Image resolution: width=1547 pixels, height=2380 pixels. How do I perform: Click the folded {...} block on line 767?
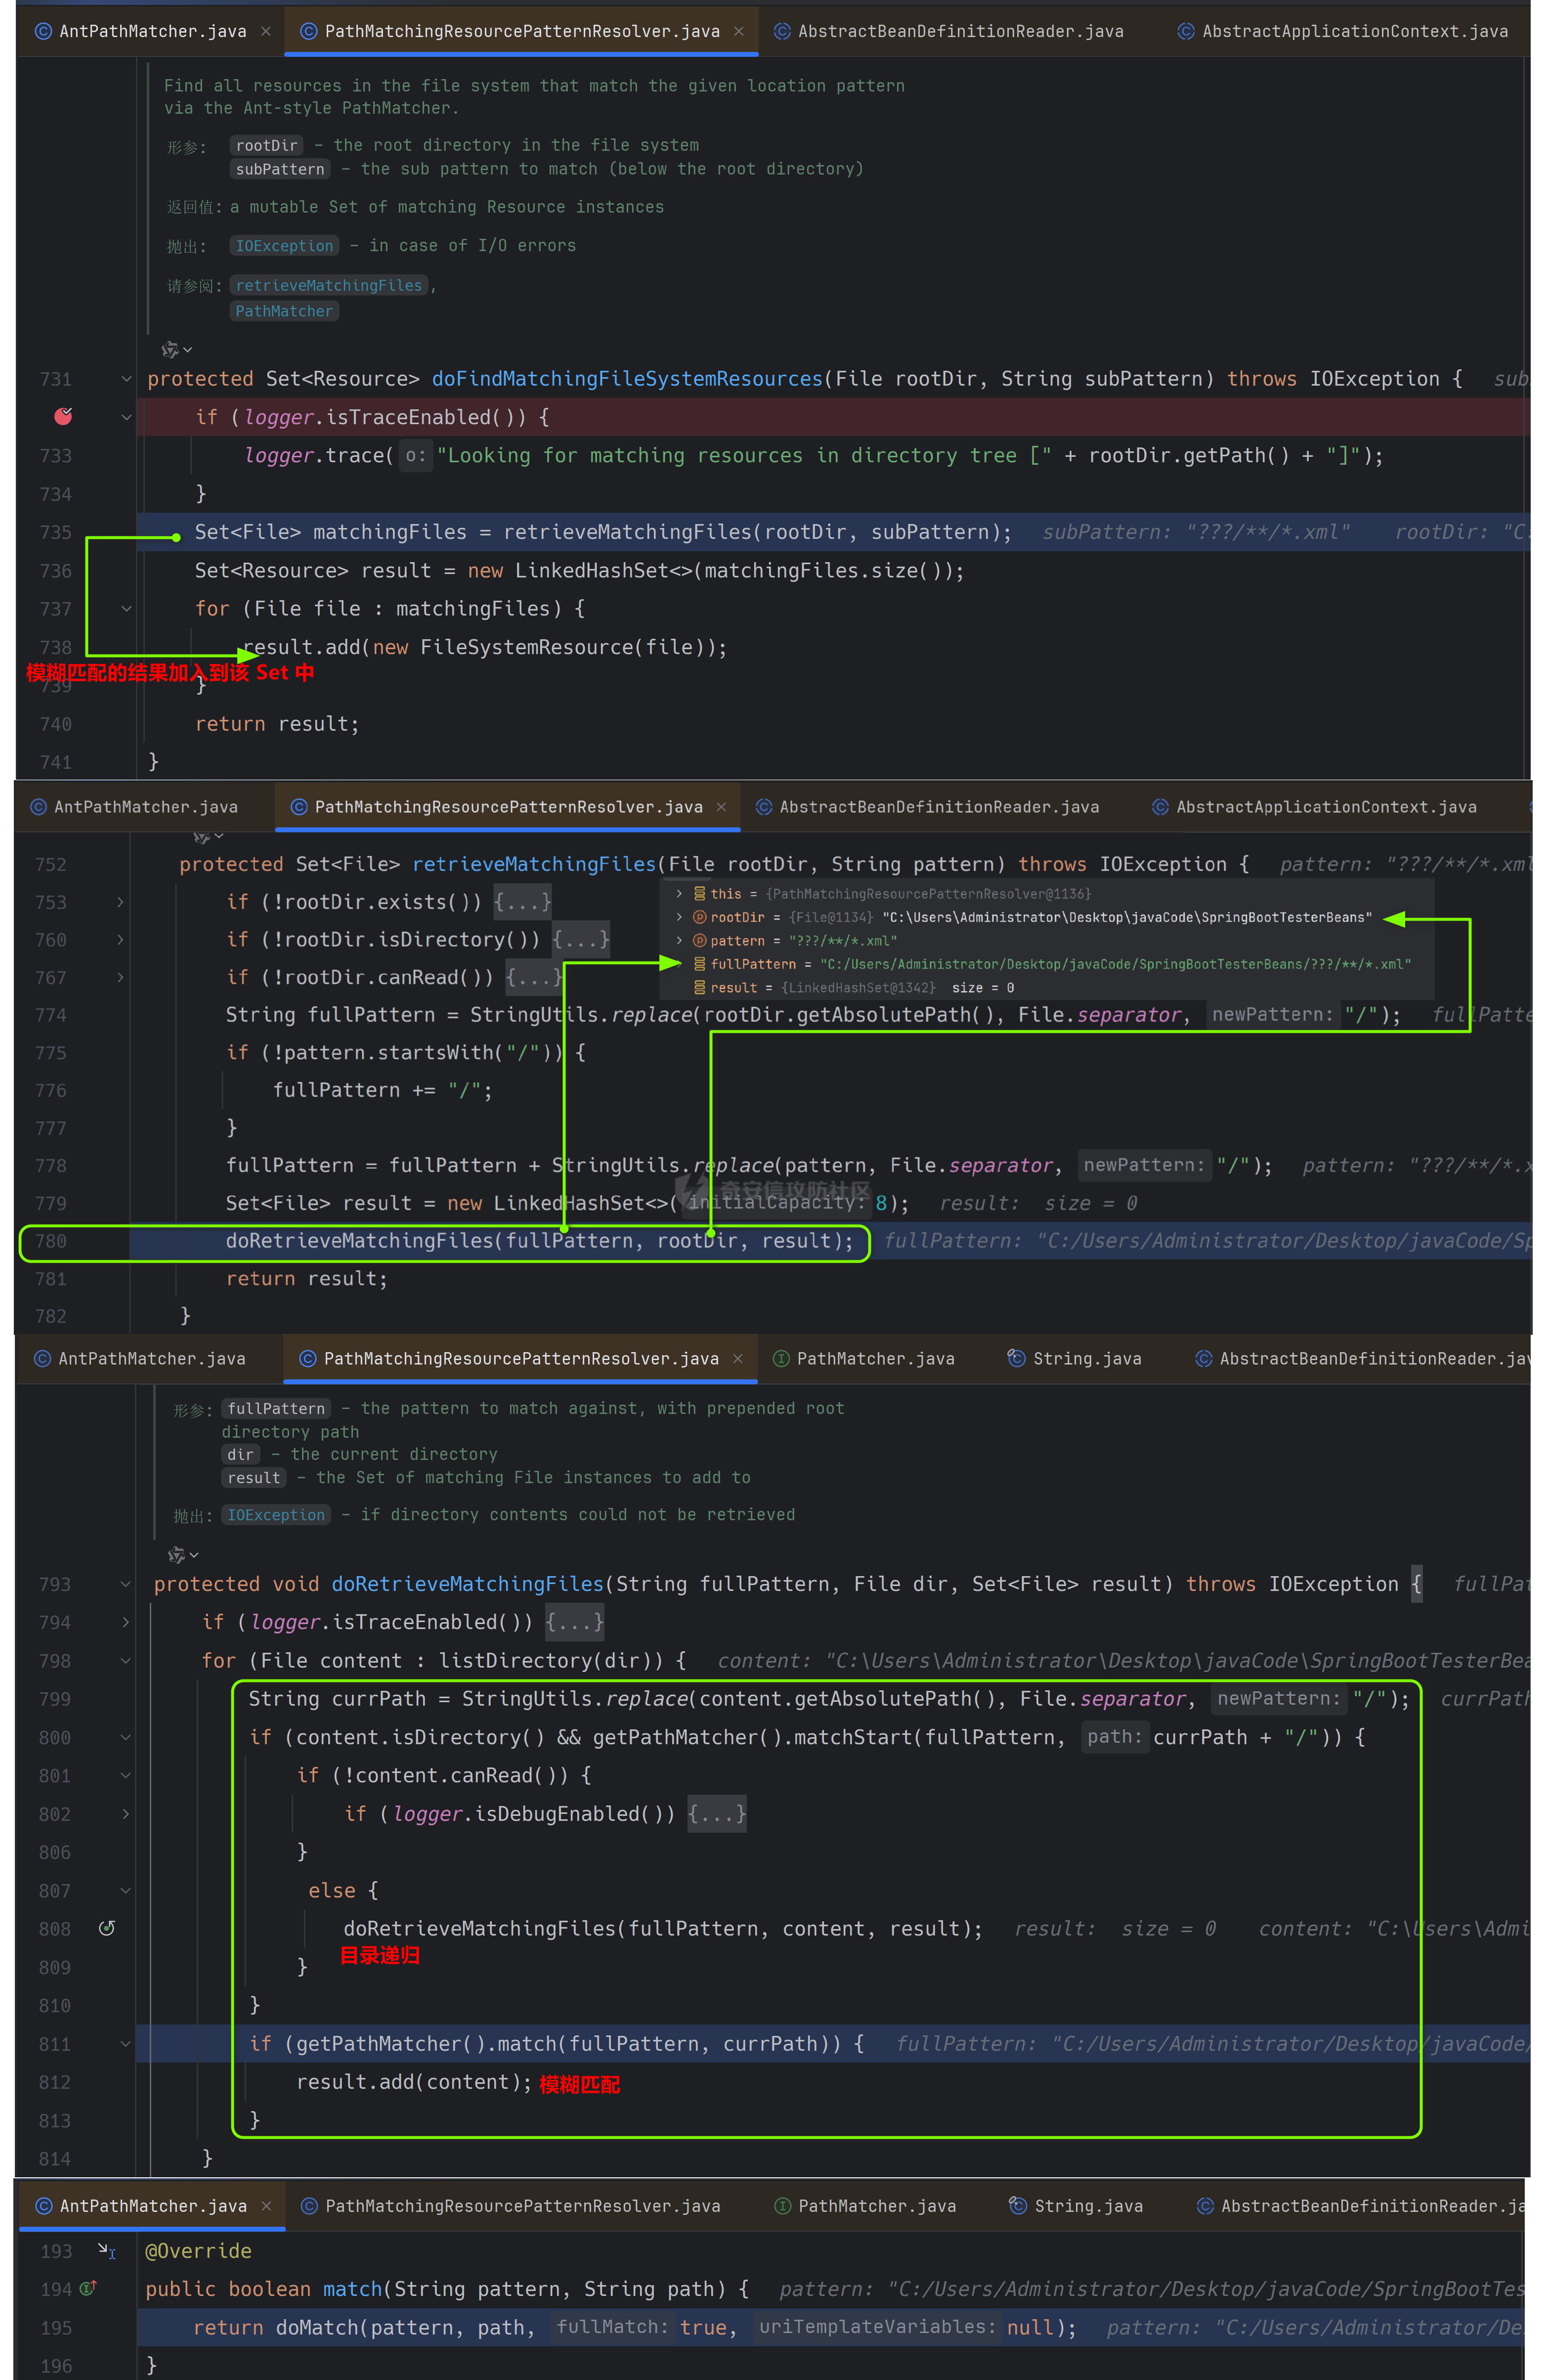[534, 977]
